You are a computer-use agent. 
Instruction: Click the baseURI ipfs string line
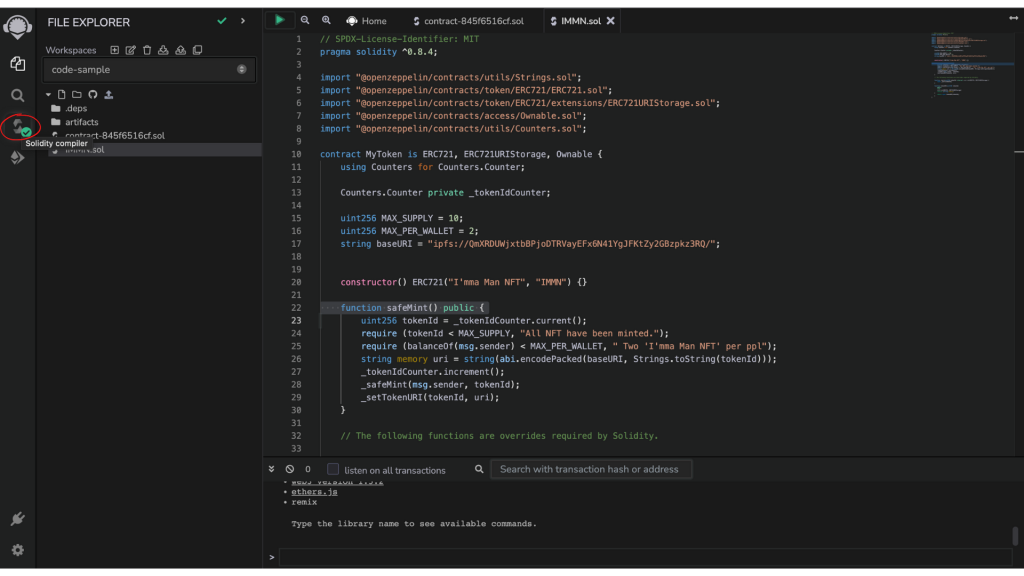[x=530, y=244]
